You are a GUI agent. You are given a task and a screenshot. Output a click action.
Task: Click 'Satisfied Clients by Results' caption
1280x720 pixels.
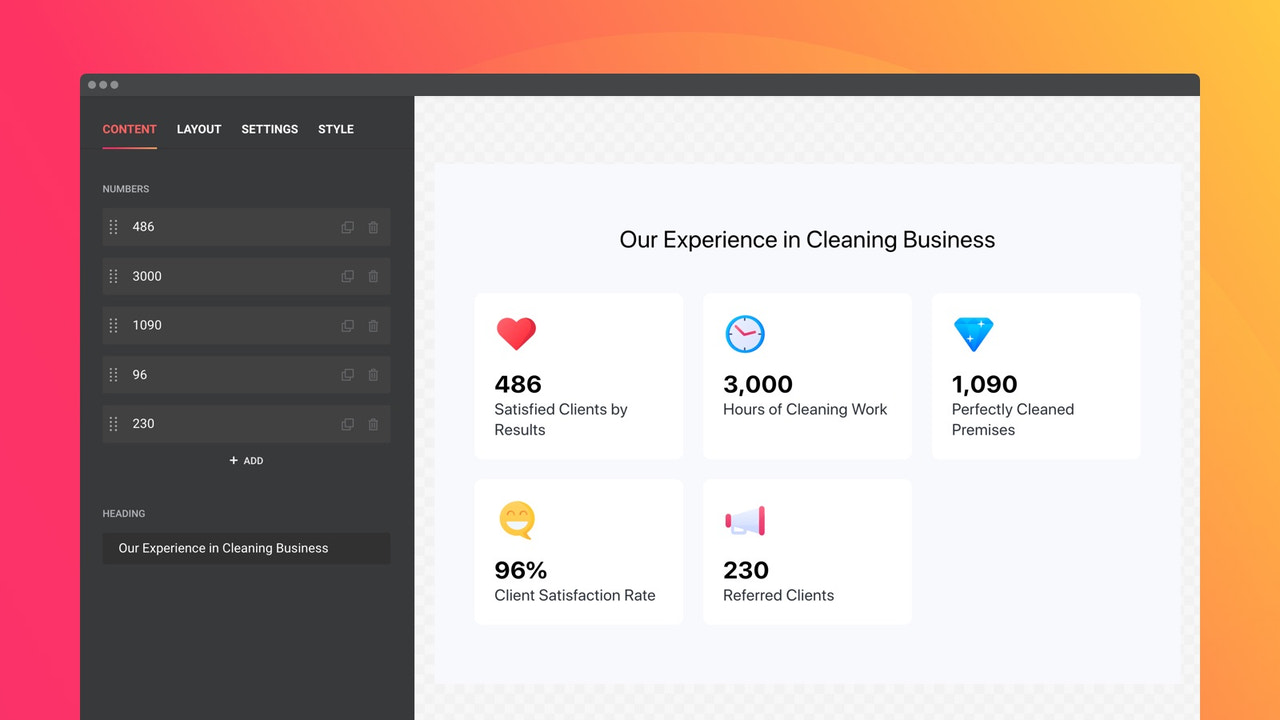point(561,420)
